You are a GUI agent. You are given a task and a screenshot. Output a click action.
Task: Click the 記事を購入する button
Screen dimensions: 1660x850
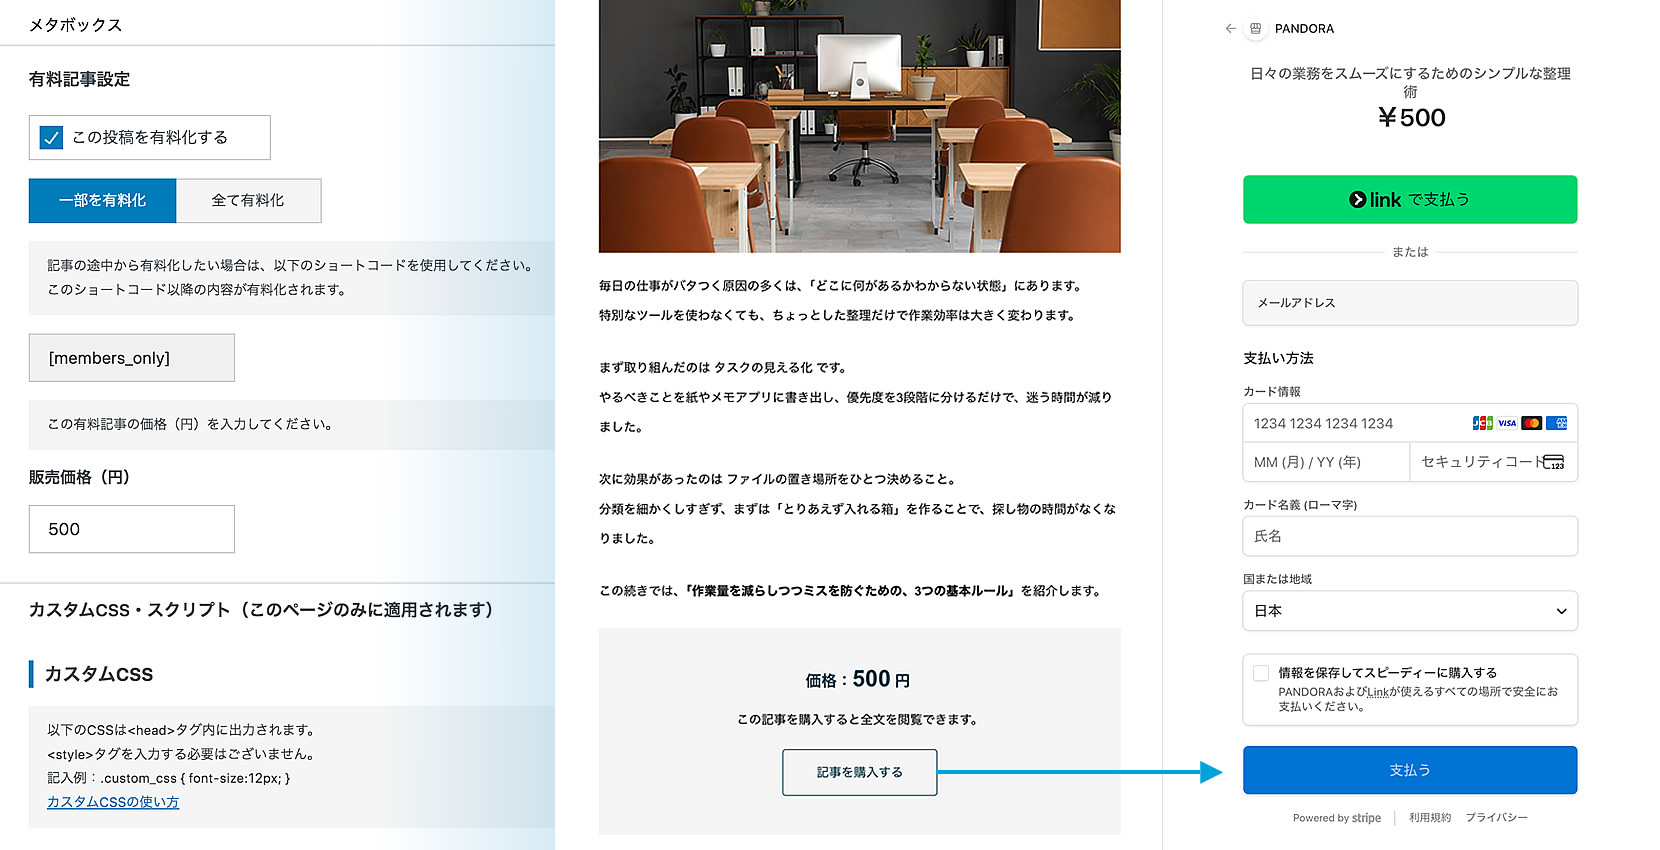860,772
